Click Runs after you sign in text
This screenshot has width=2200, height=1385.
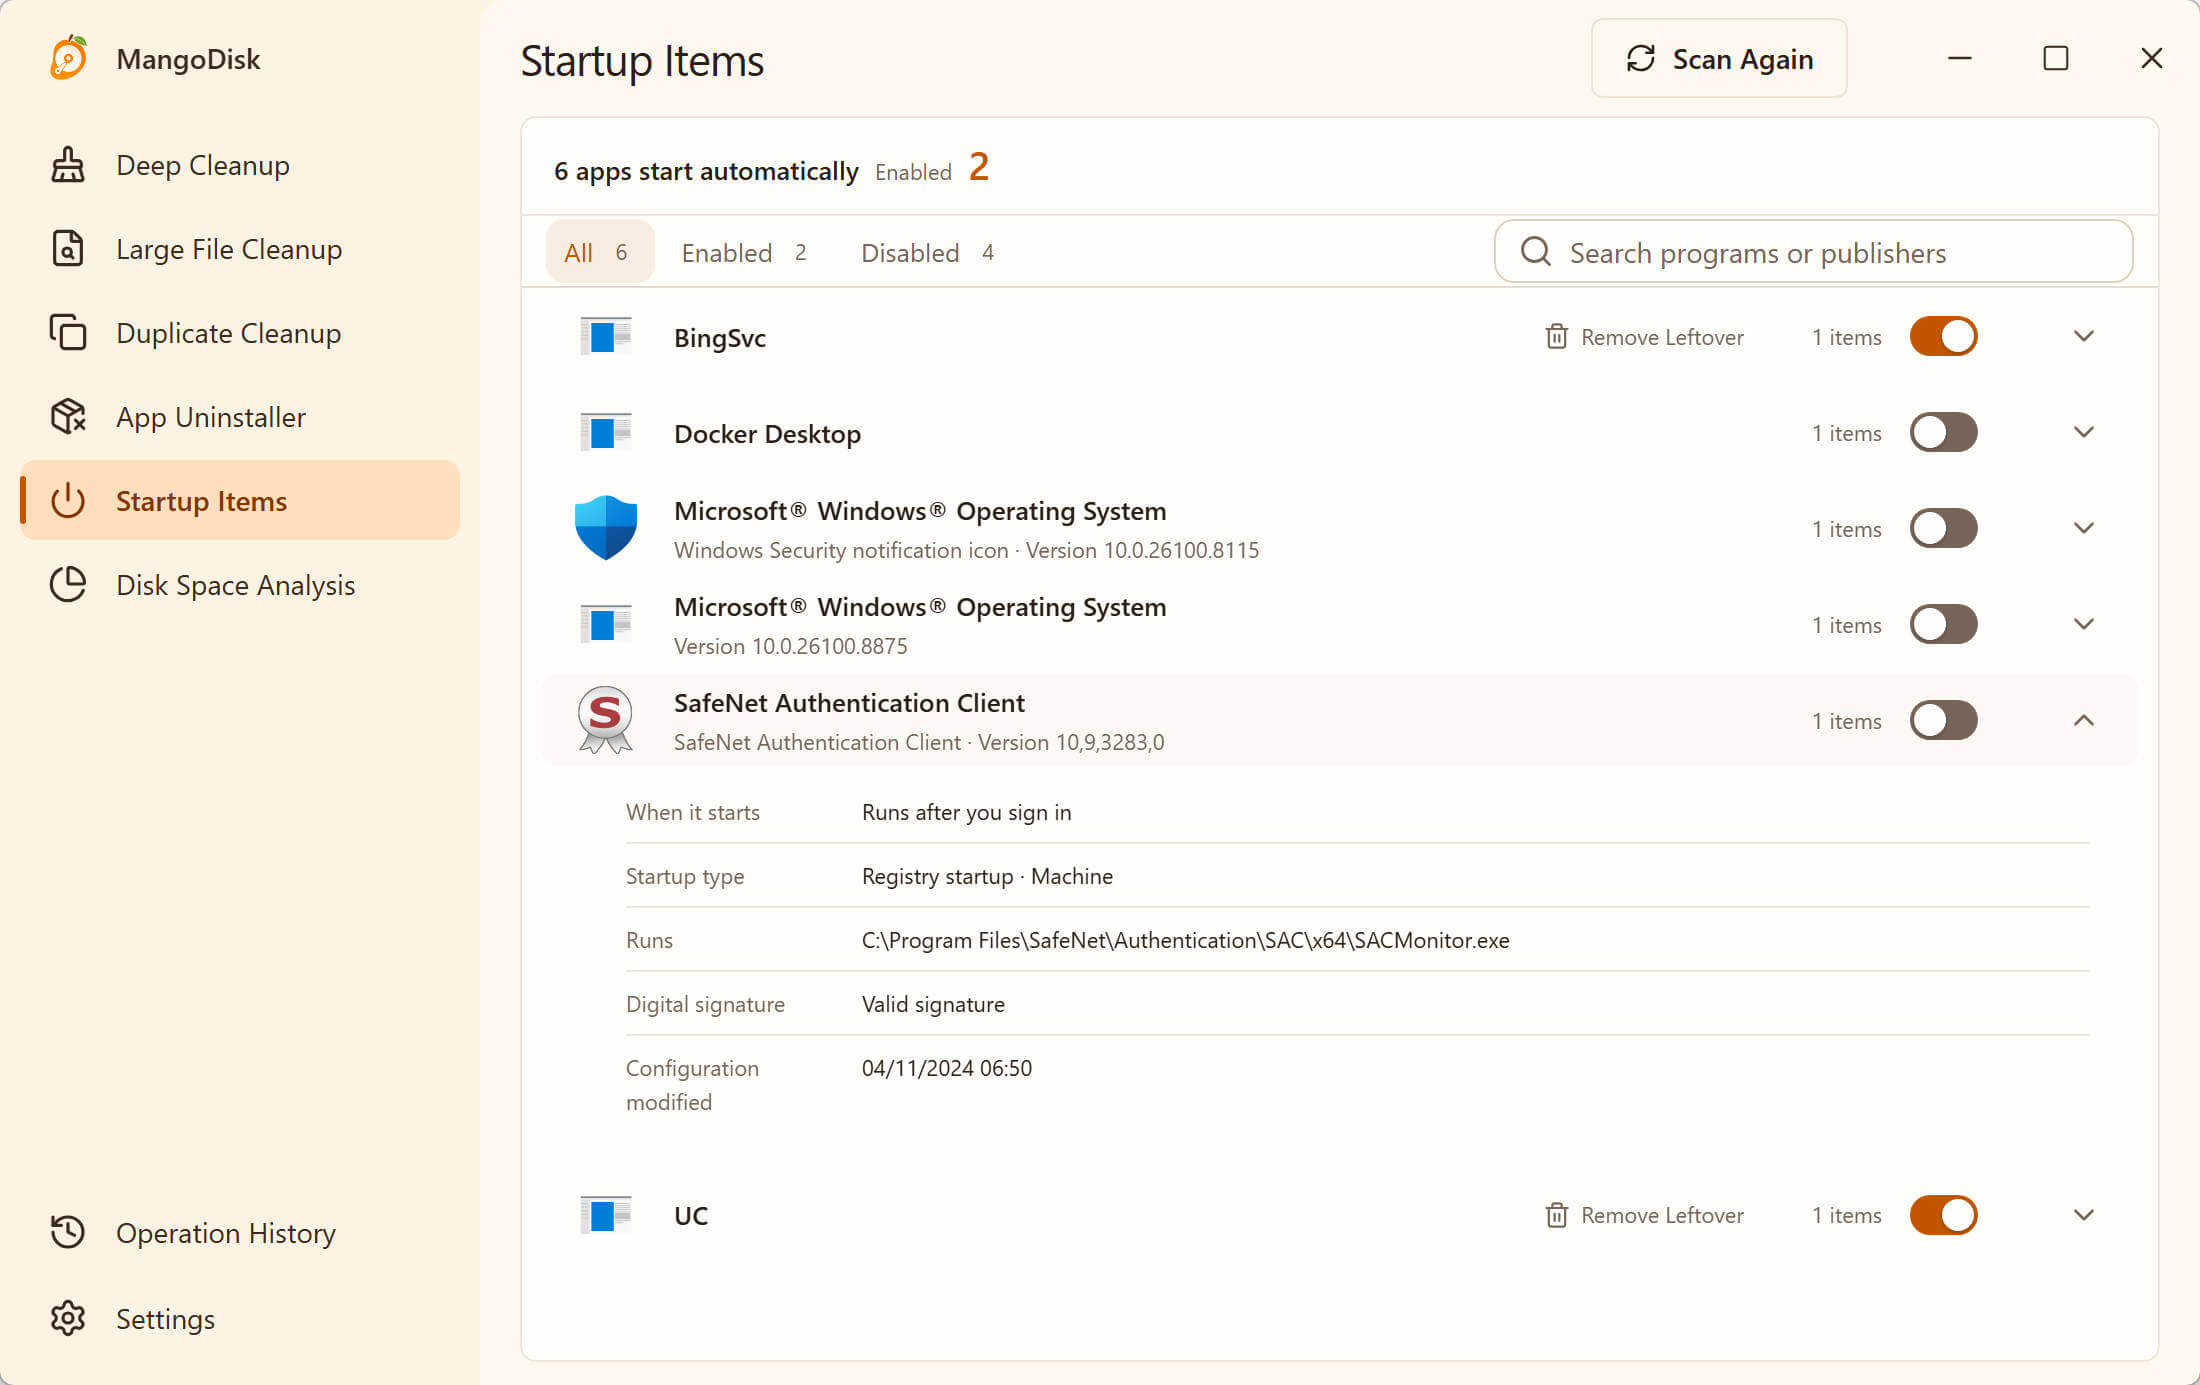coord(966,812)
